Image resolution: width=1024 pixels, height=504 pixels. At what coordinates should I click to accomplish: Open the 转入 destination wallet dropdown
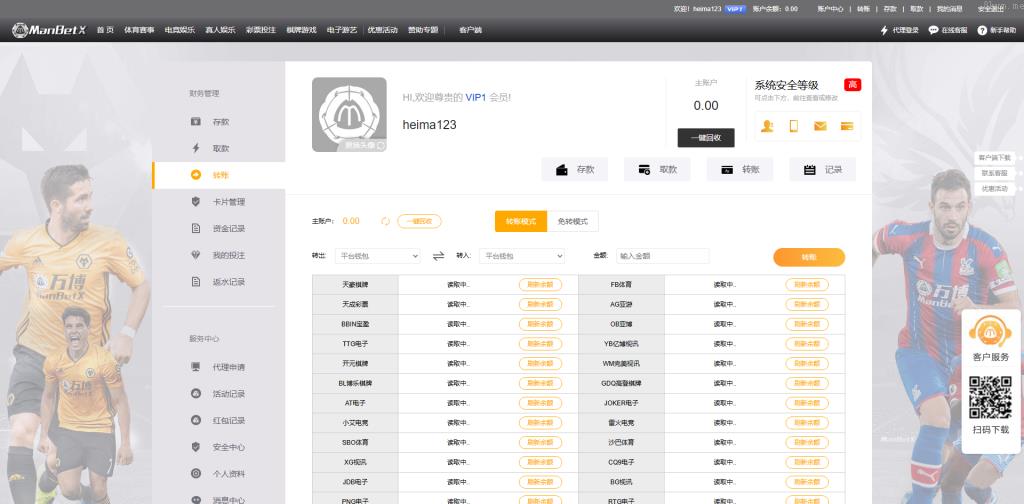click(522, 256)
